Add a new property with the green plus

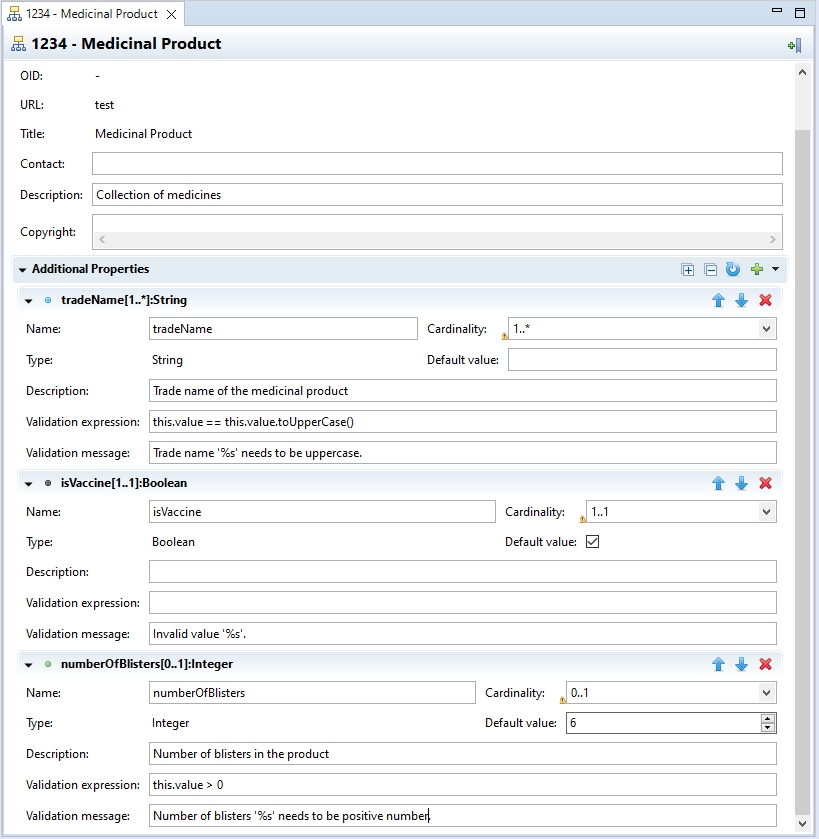tap(756, 270)
